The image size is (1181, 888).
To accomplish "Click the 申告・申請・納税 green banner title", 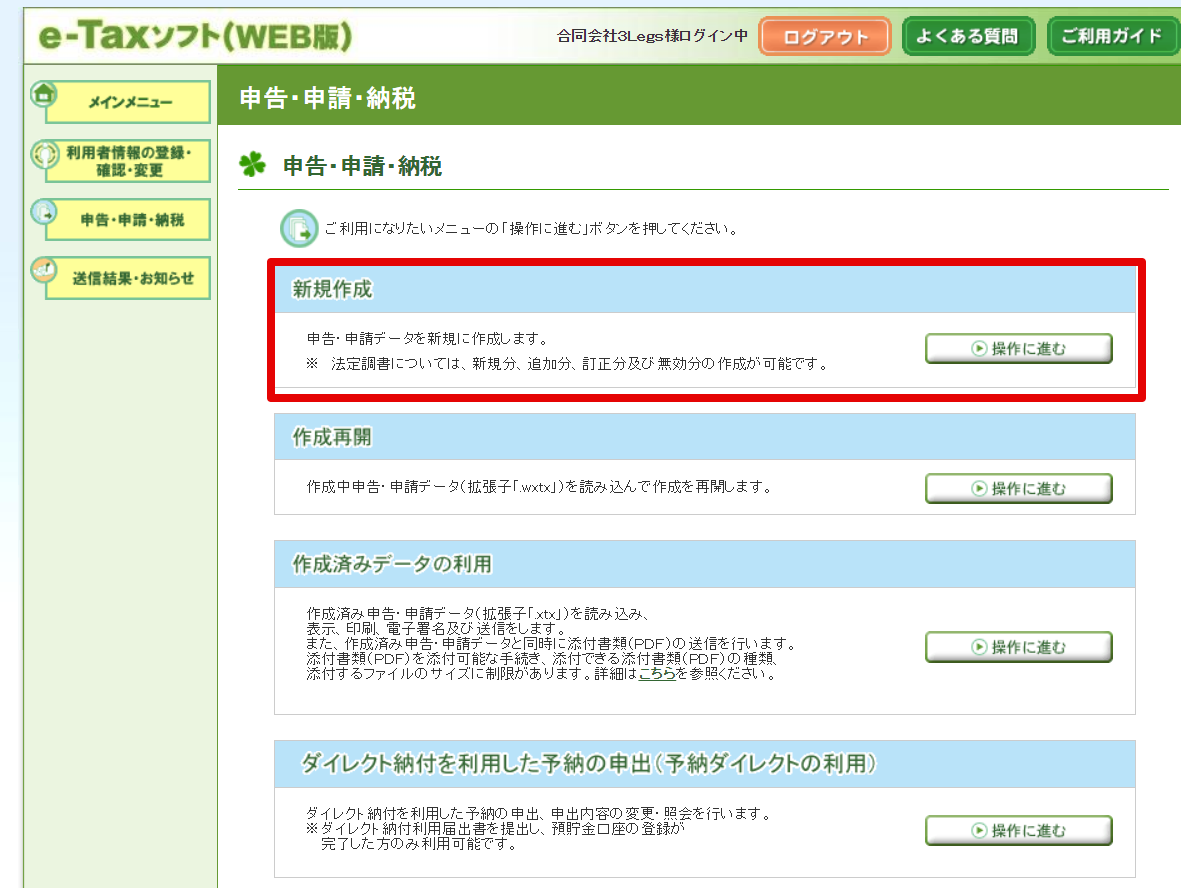I will [x=327, y=98].
